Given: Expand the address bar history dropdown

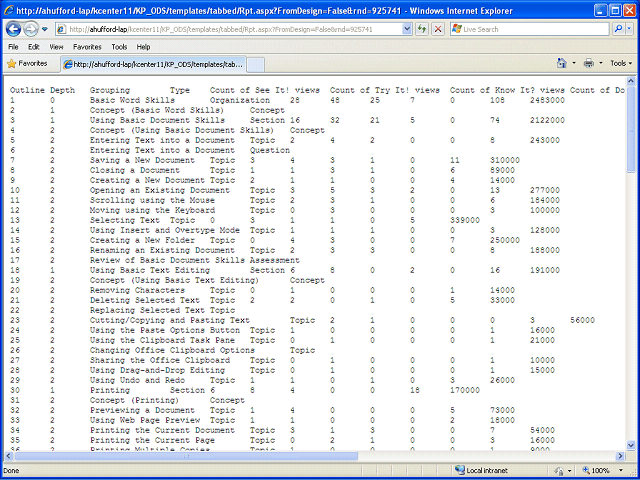Looking at the screenshot, I should coord(407,29).
